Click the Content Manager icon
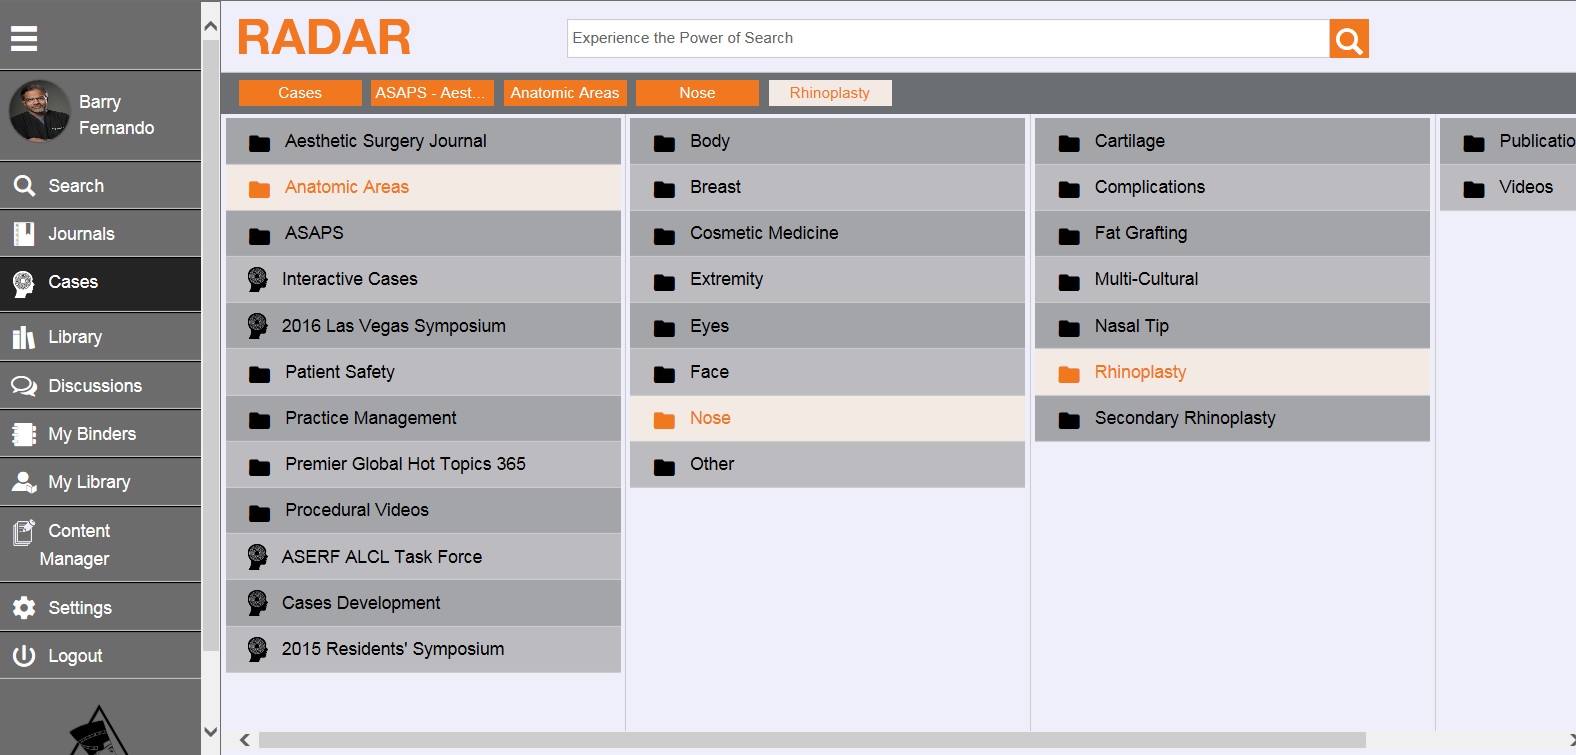Image resolution: width=1576 pixels, height=755 pixels. 24,532
